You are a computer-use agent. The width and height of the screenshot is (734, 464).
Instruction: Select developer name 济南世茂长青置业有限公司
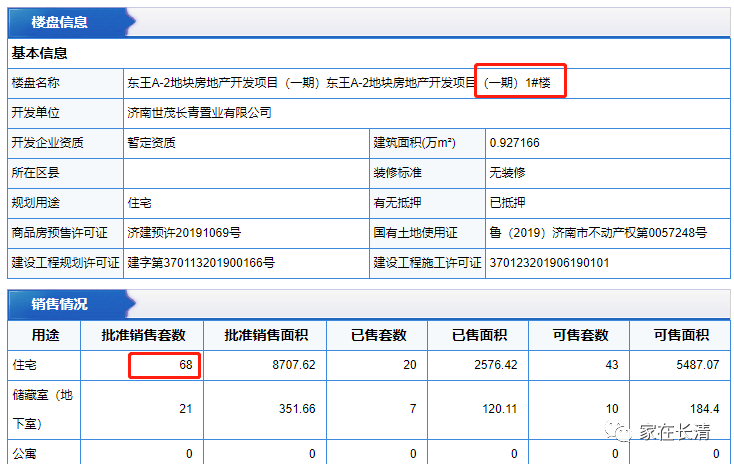pos(199,112)
